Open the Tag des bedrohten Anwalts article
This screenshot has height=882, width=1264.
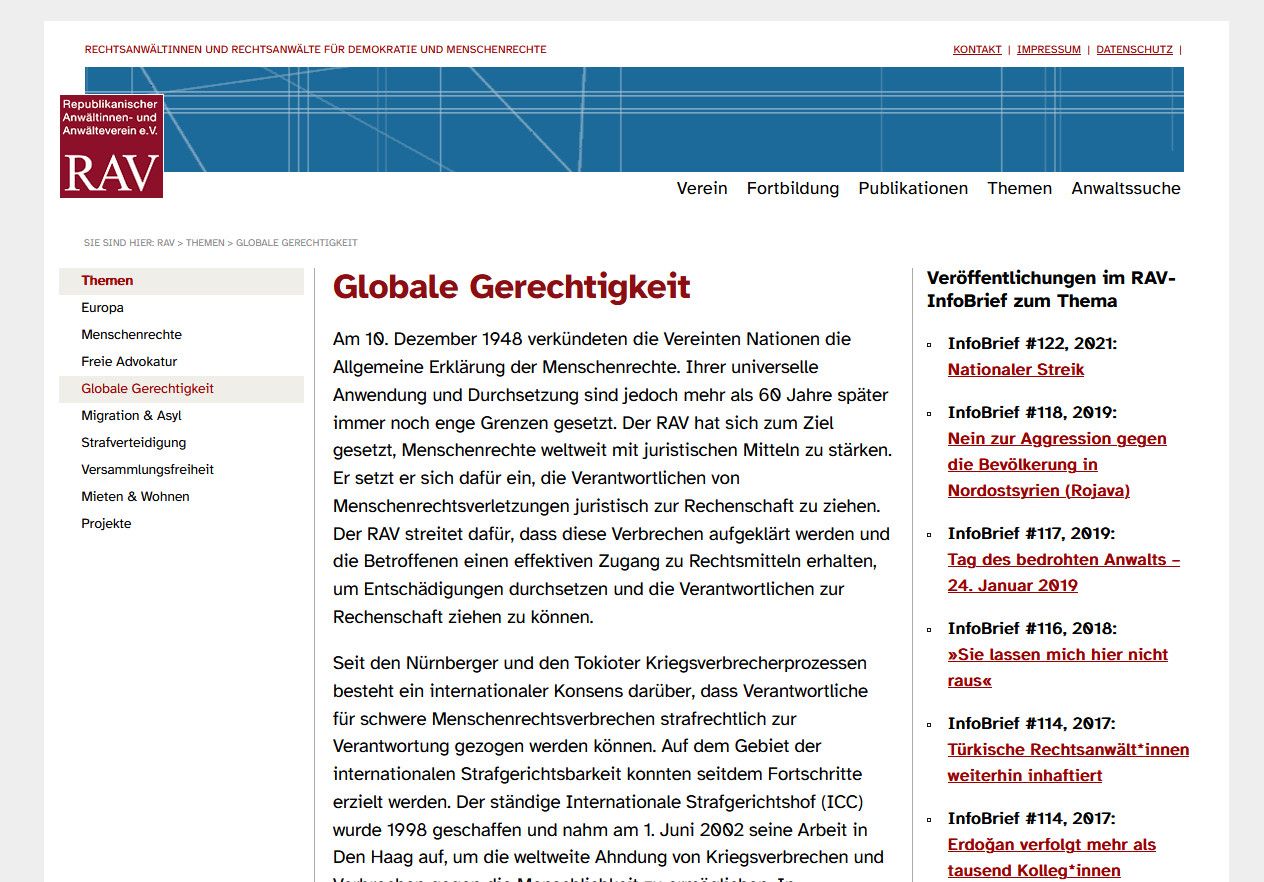coord(1063,559)
